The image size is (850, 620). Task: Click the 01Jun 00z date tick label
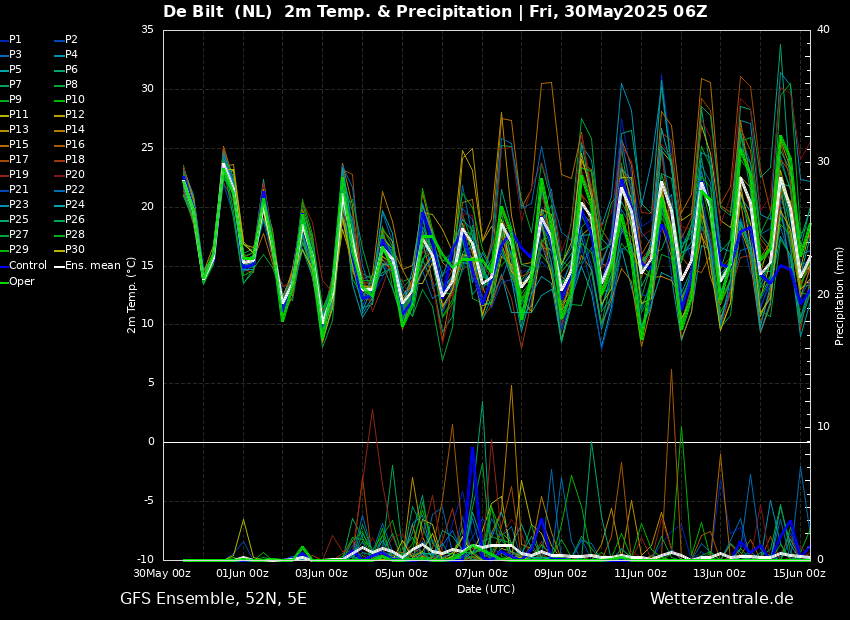pyautogui.click(x=242, y=574)
